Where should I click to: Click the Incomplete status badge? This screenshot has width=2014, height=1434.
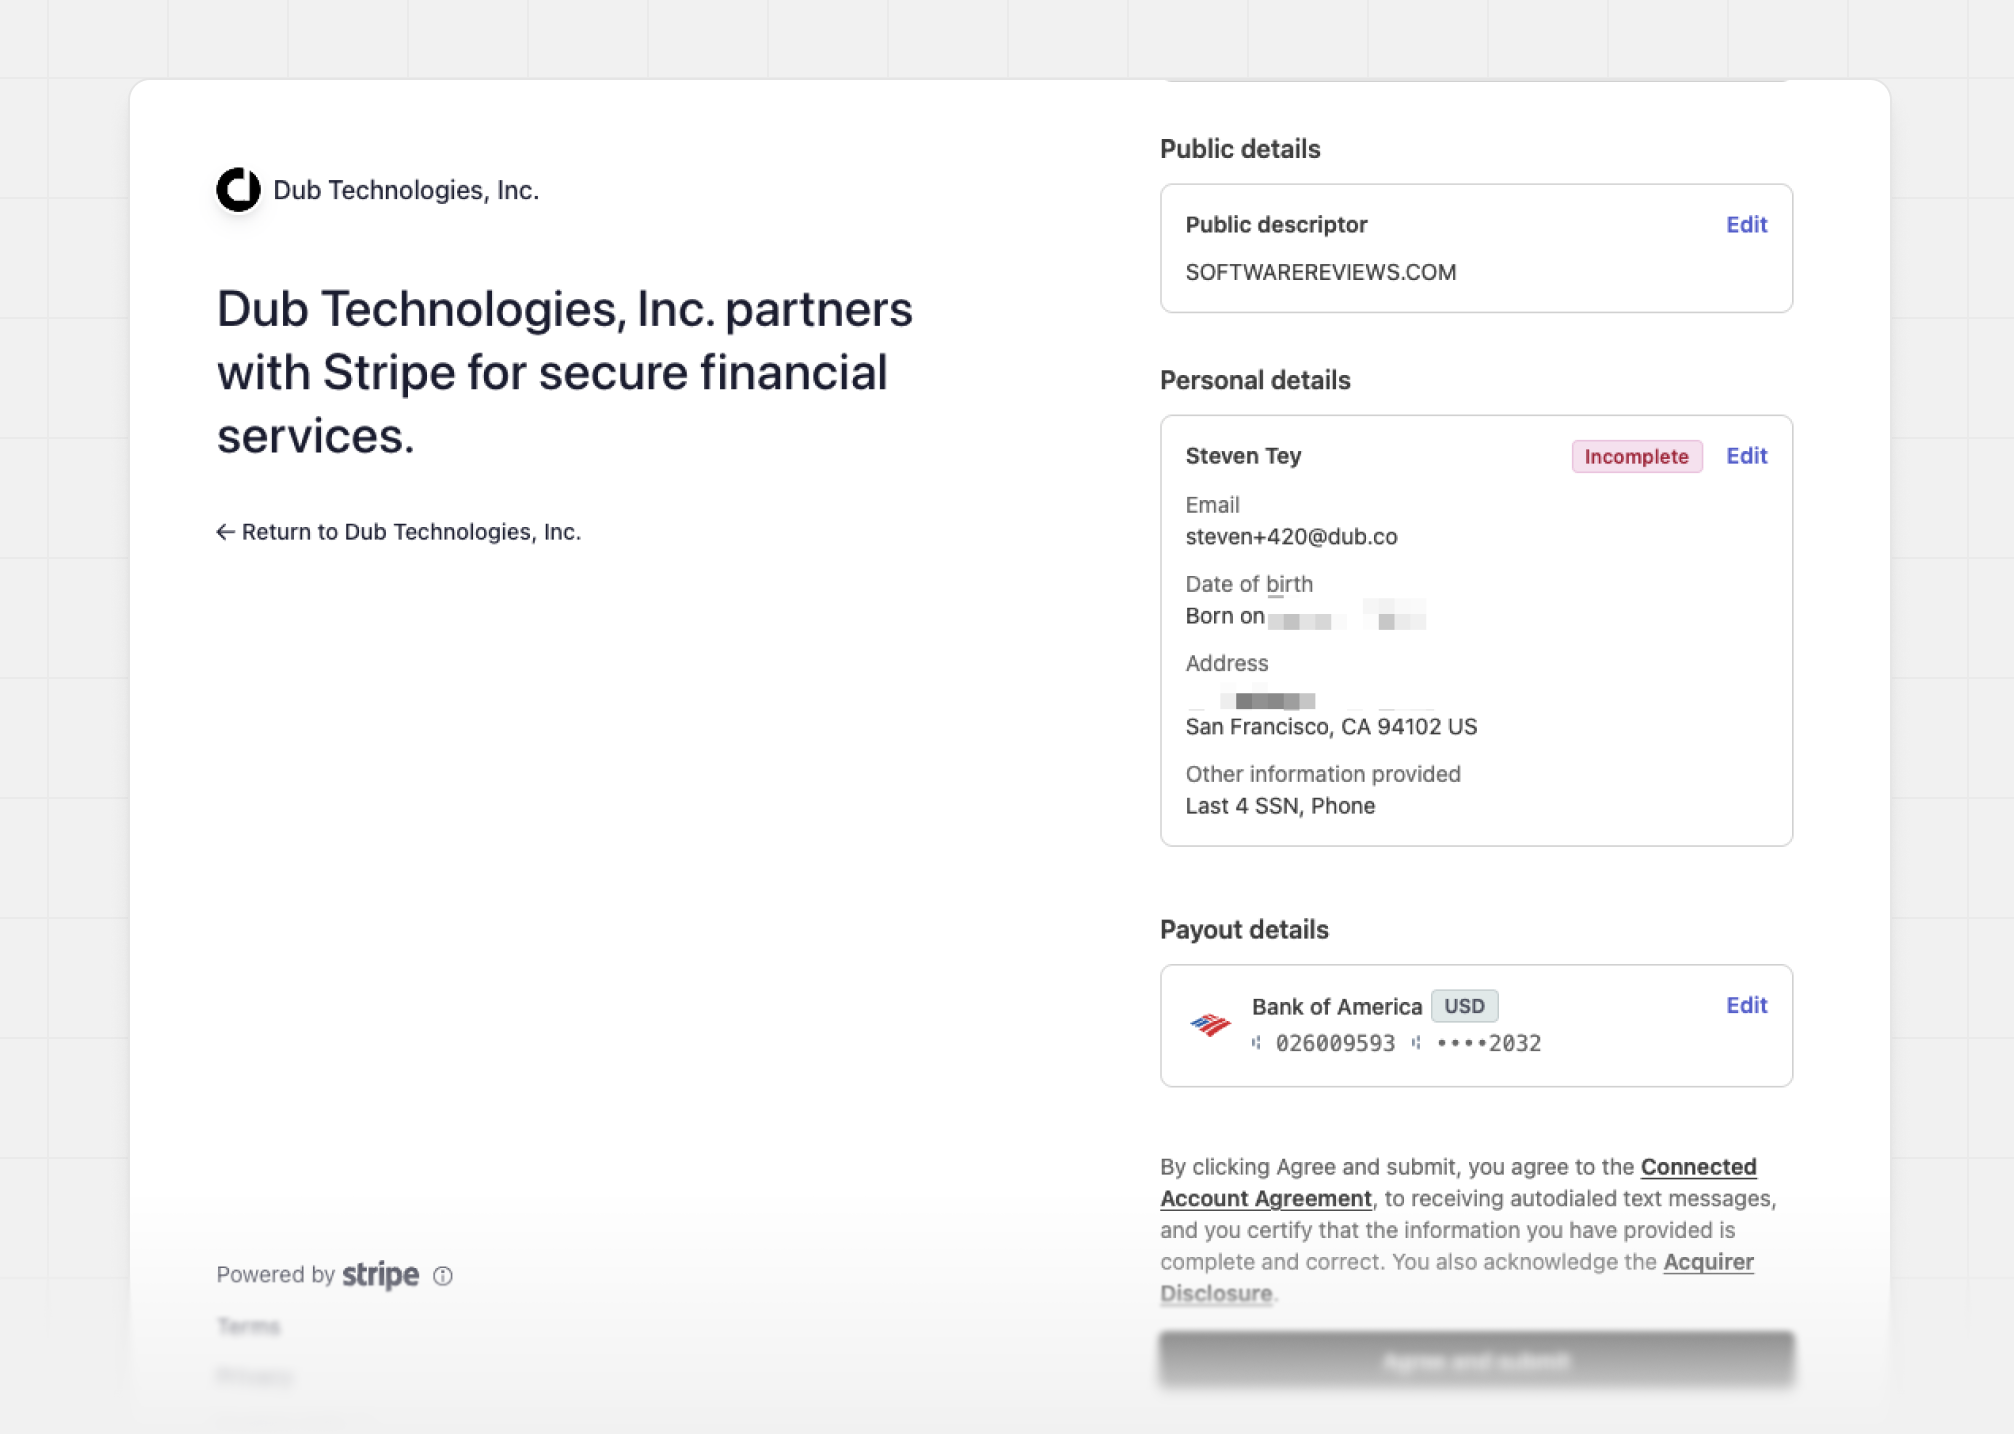point(1636,456)
